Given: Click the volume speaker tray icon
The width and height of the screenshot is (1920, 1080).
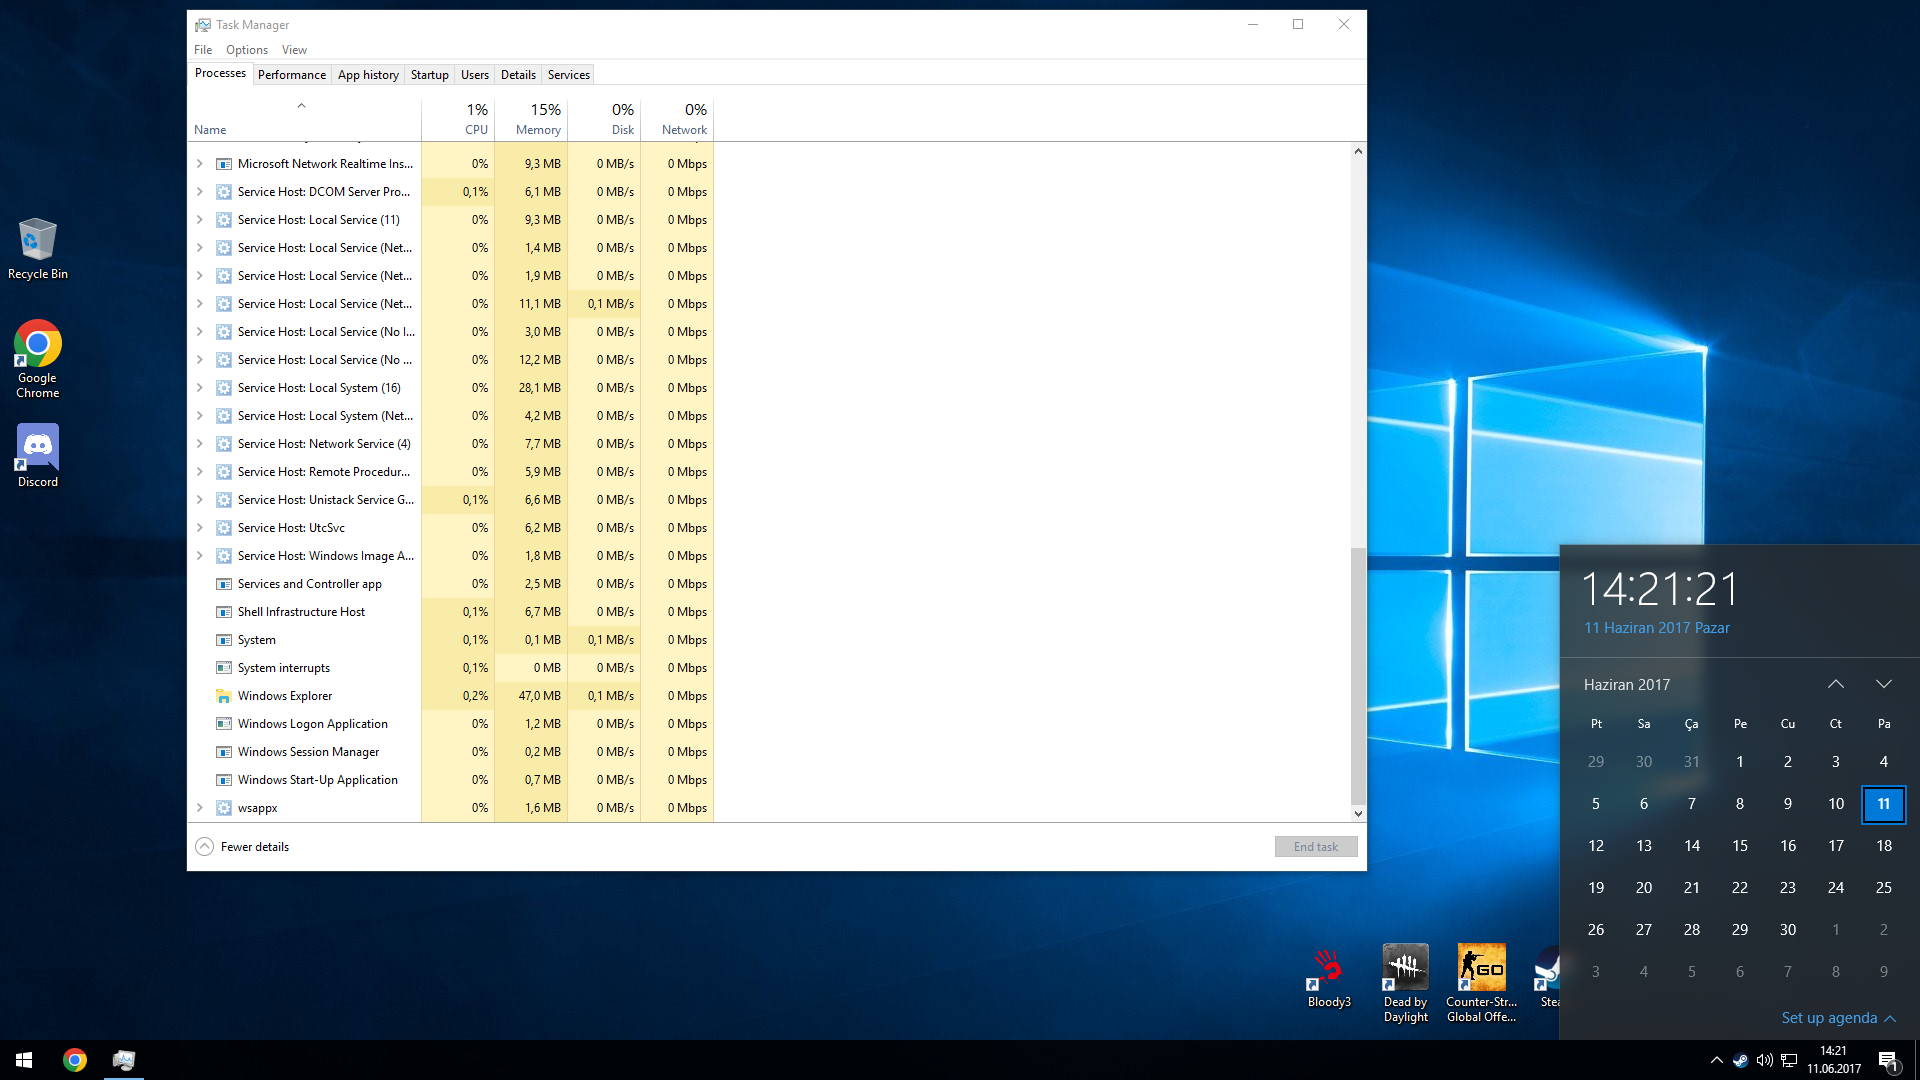Looking at the screenshot, I should [x=1765, y=1061].
